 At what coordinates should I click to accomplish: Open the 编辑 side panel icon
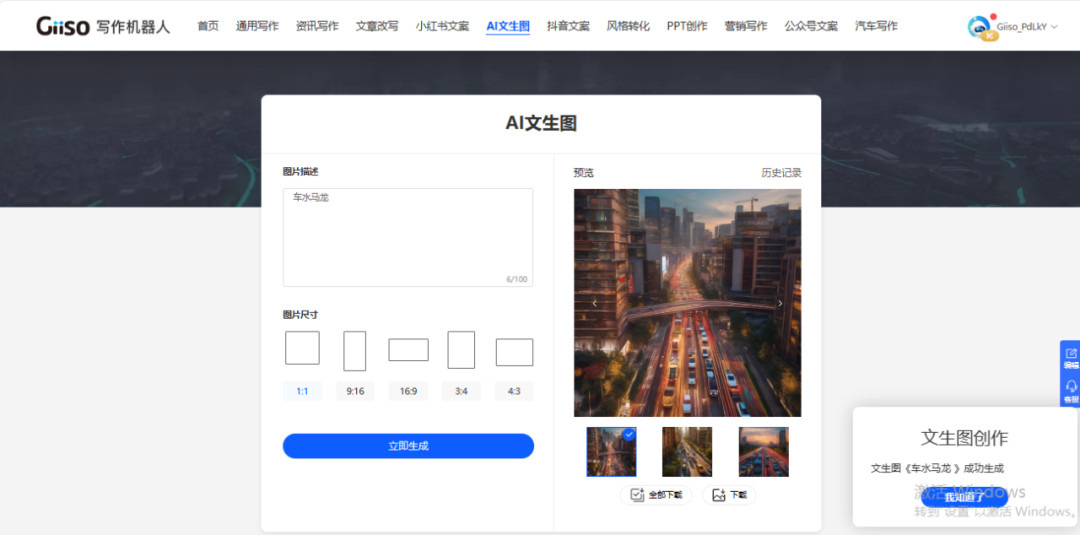pos(1070,358)
